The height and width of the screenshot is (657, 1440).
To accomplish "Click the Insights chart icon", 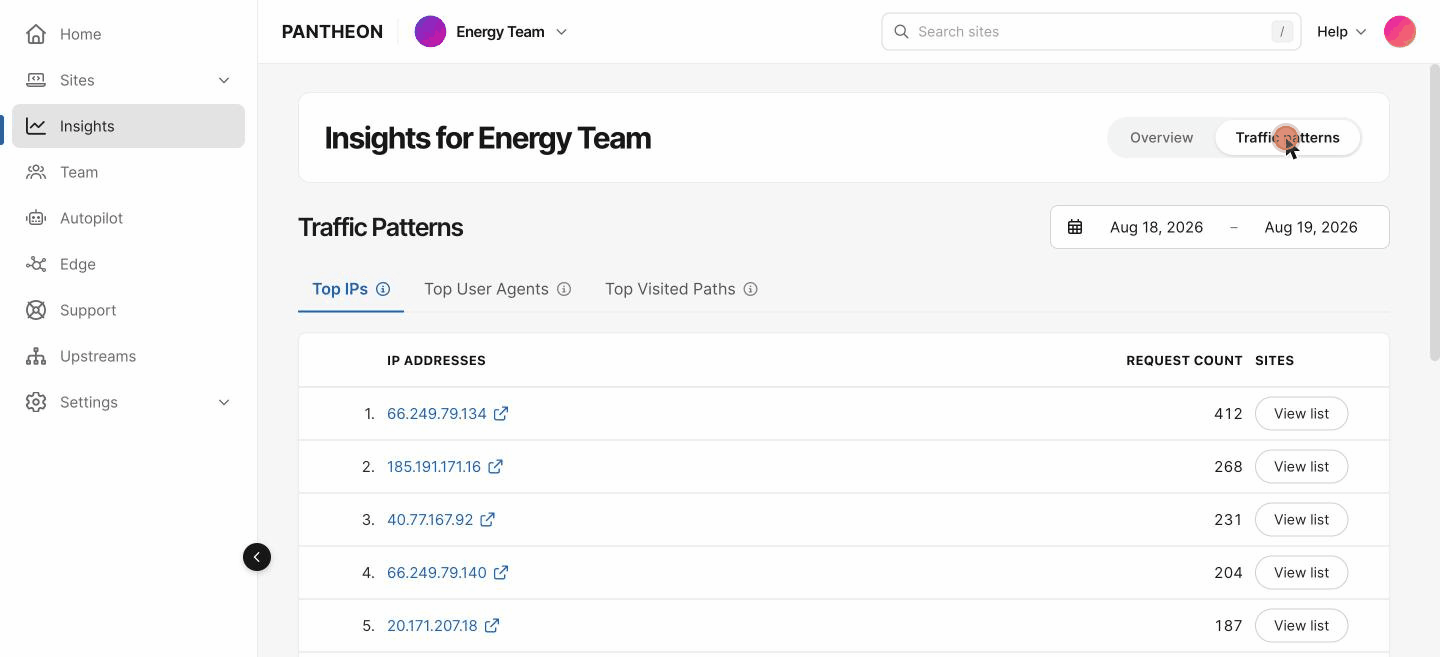I will [x=36, y=126].
